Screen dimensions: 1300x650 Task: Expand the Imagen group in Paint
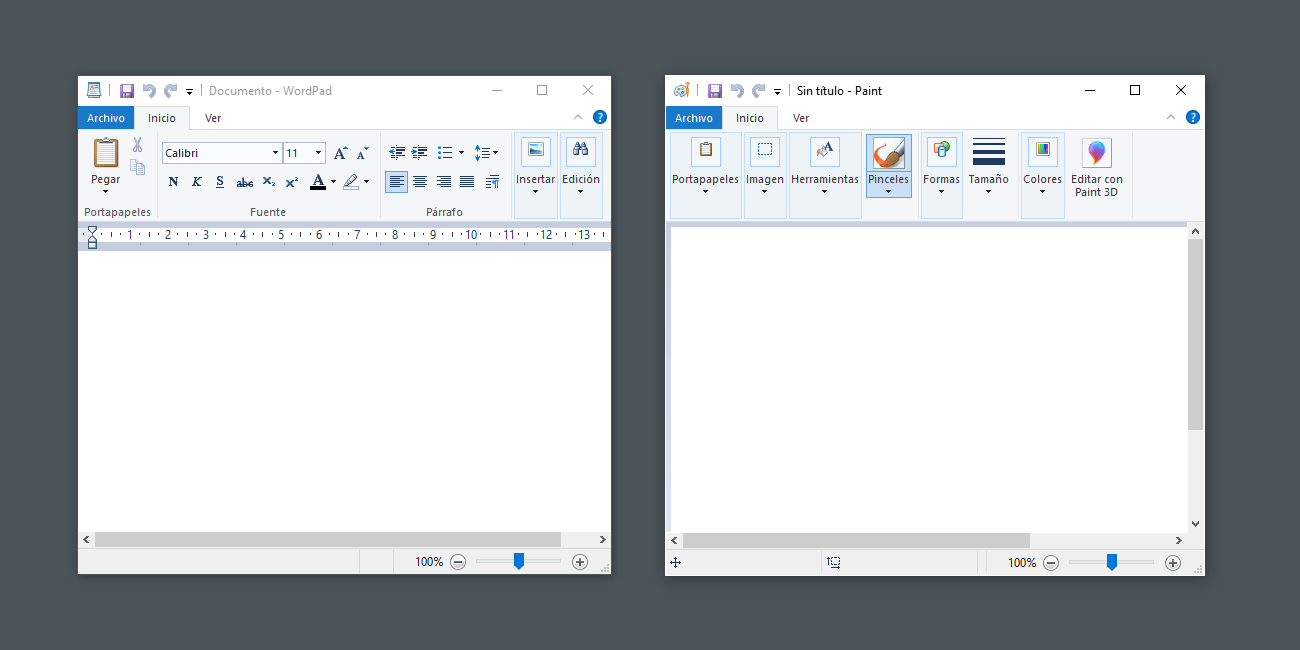pyautogui.click(x=765, y=176)
